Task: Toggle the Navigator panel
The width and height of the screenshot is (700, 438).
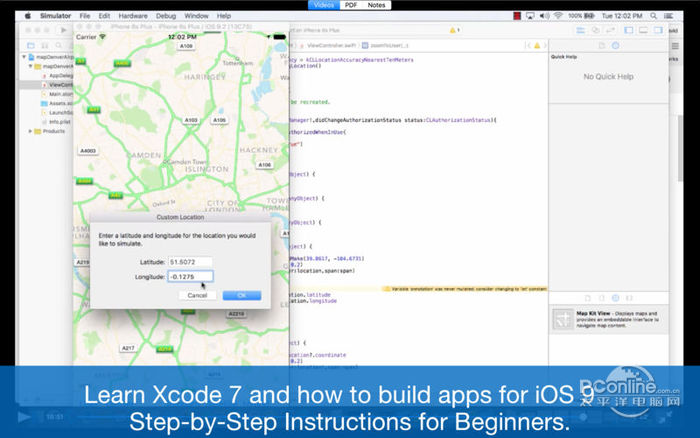Action: tap(629, 30)
